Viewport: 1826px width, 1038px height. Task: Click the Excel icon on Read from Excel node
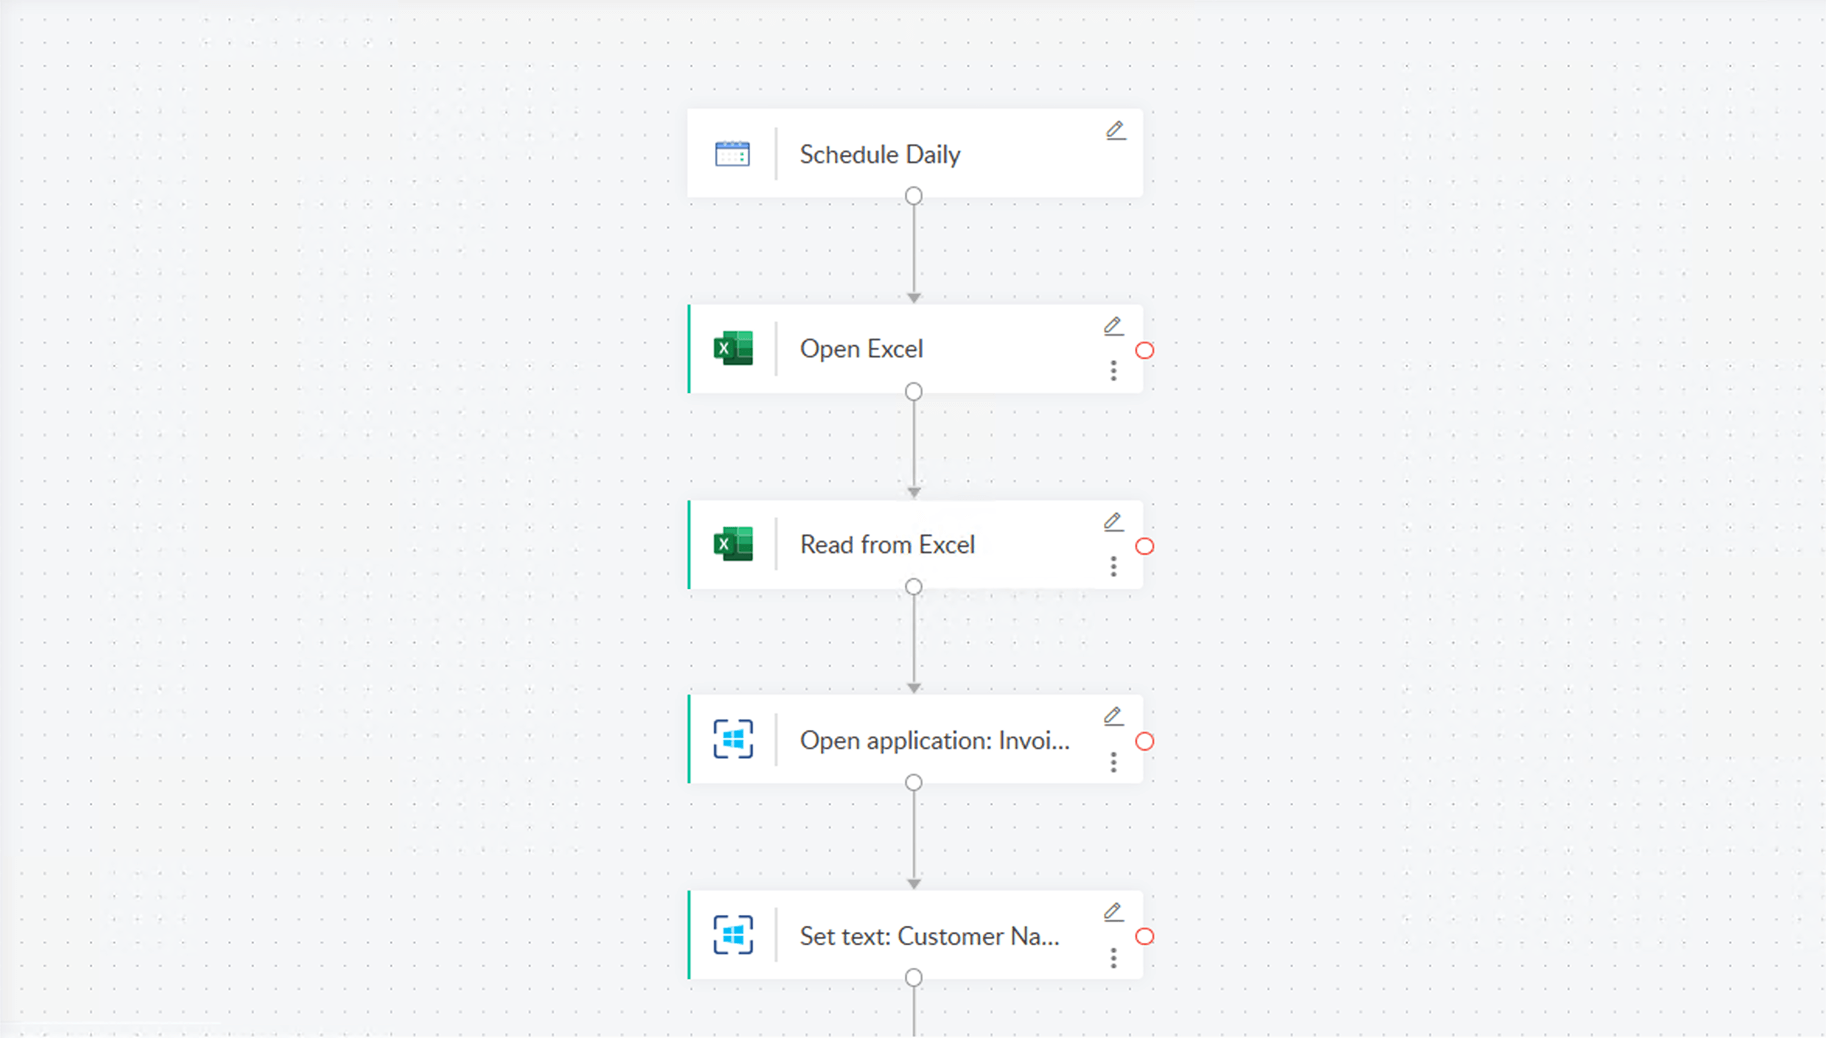(x=734, y=544)
